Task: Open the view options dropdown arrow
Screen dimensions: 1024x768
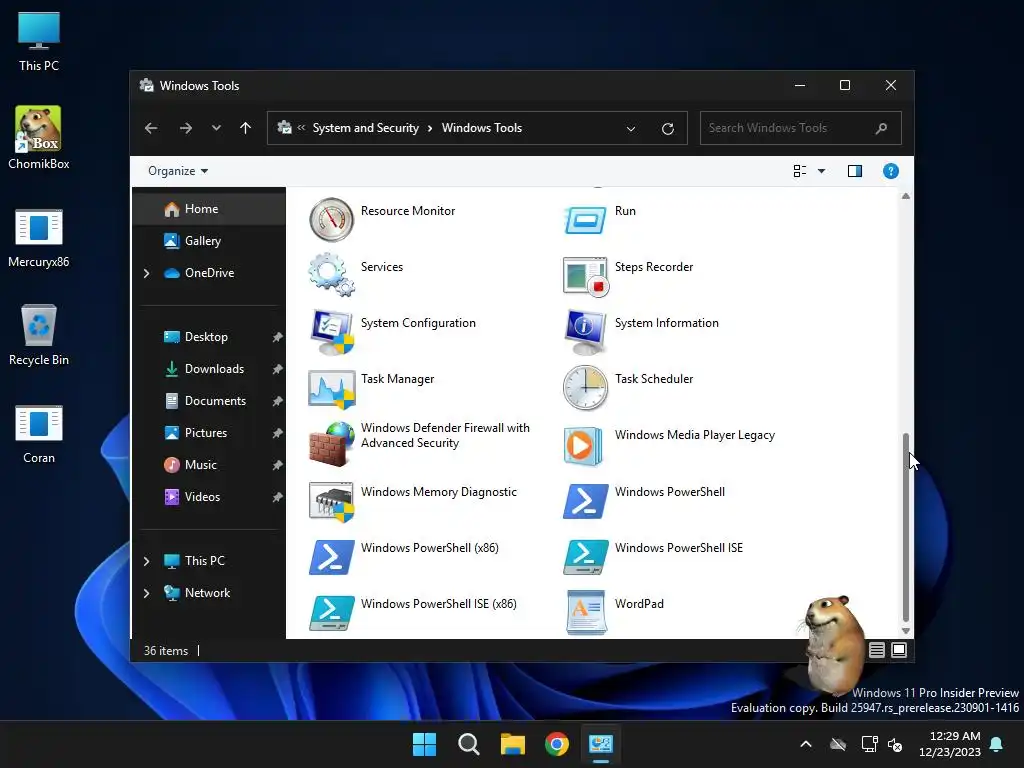Action: tap(821, 171)
